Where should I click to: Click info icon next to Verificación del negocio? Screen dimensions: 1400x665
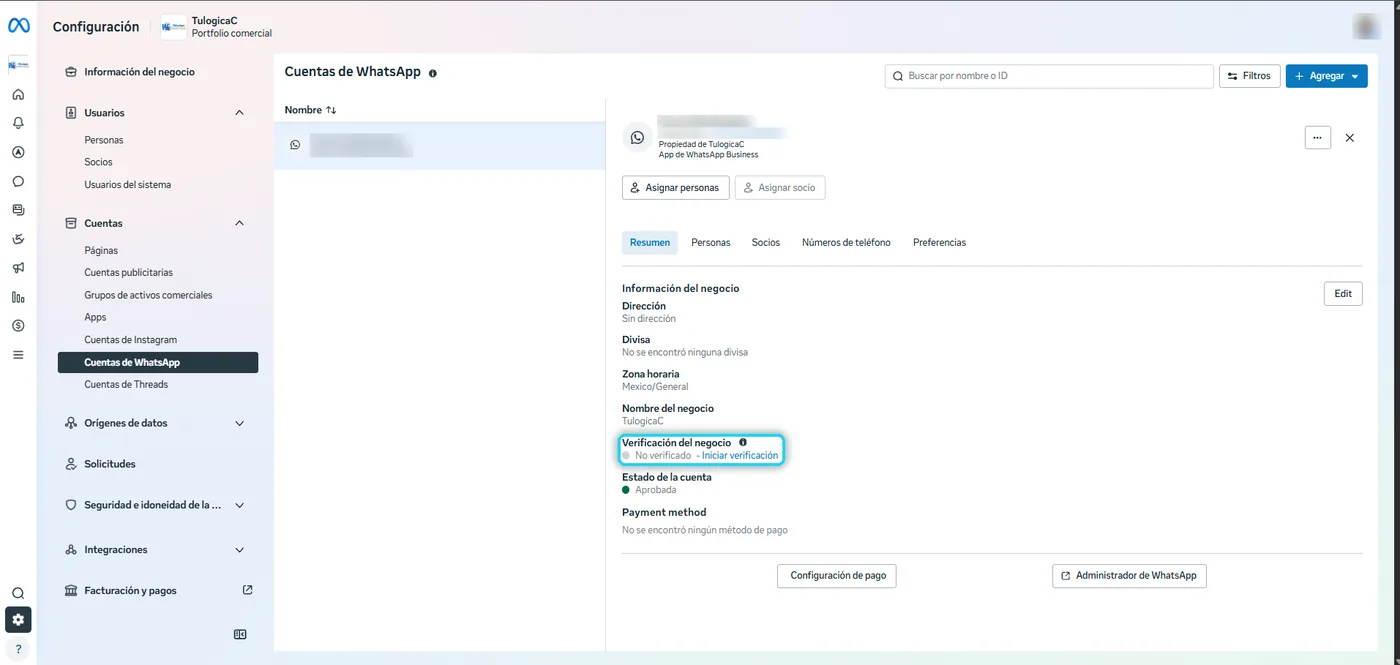click(x=743, y=442)
